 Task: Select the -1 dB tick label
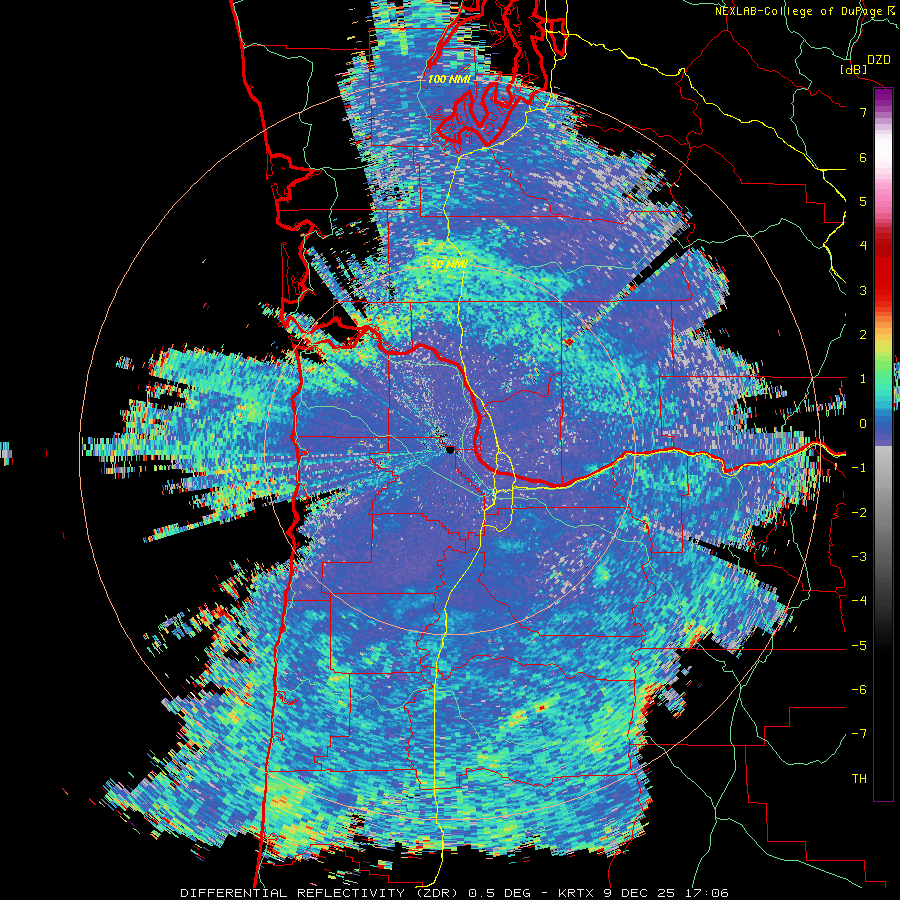point(859,468)
